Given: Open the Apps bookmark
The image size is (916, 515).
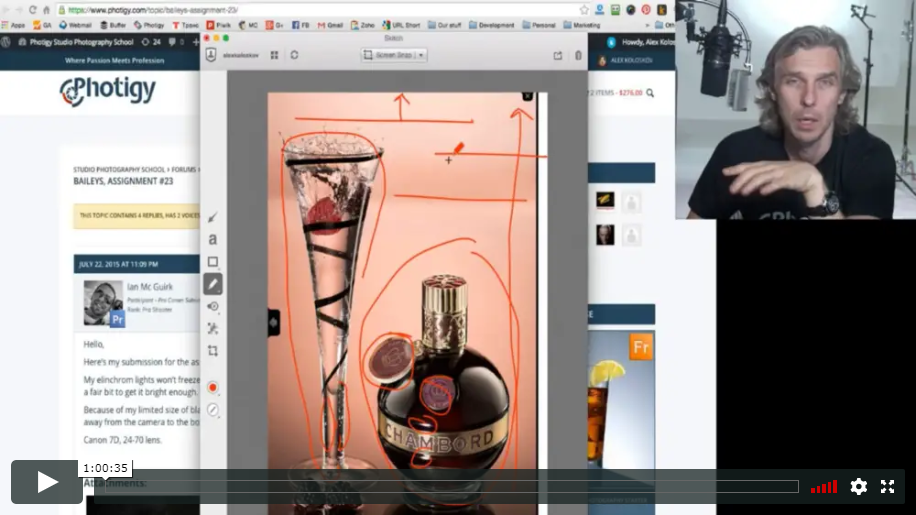Looking at the screenshot, I should (13, 25).
